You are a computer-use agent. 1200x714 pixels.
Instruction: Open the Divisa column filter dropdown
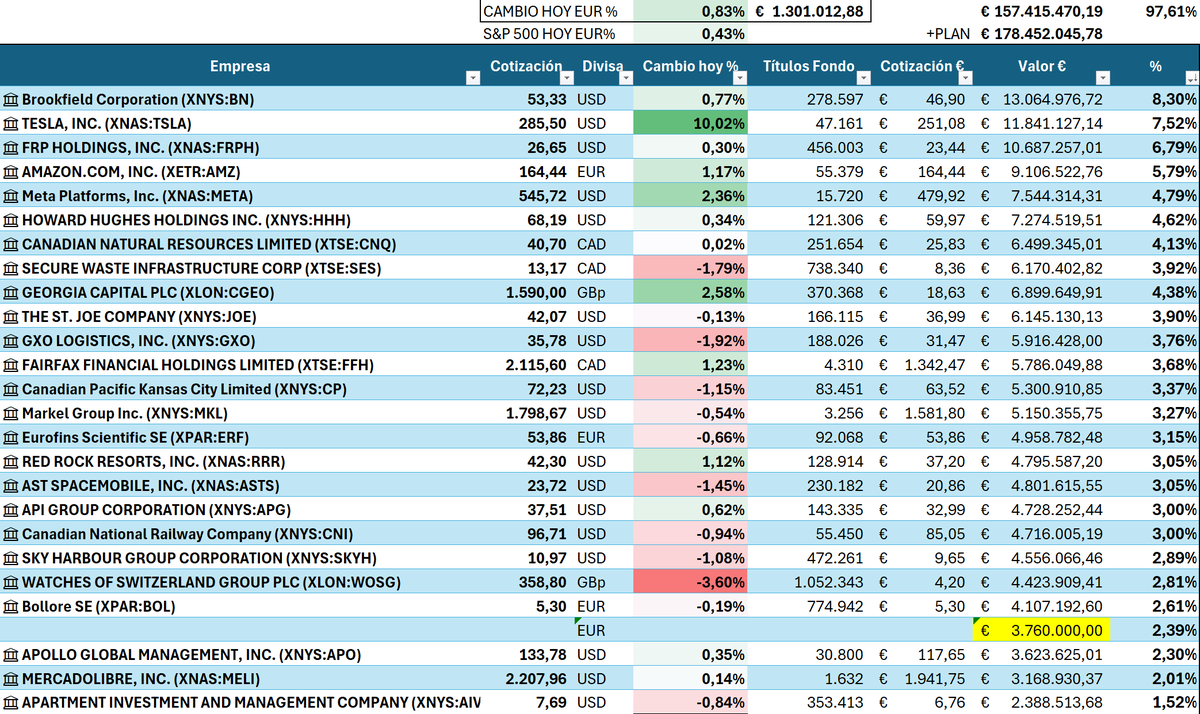click(625, 78)
